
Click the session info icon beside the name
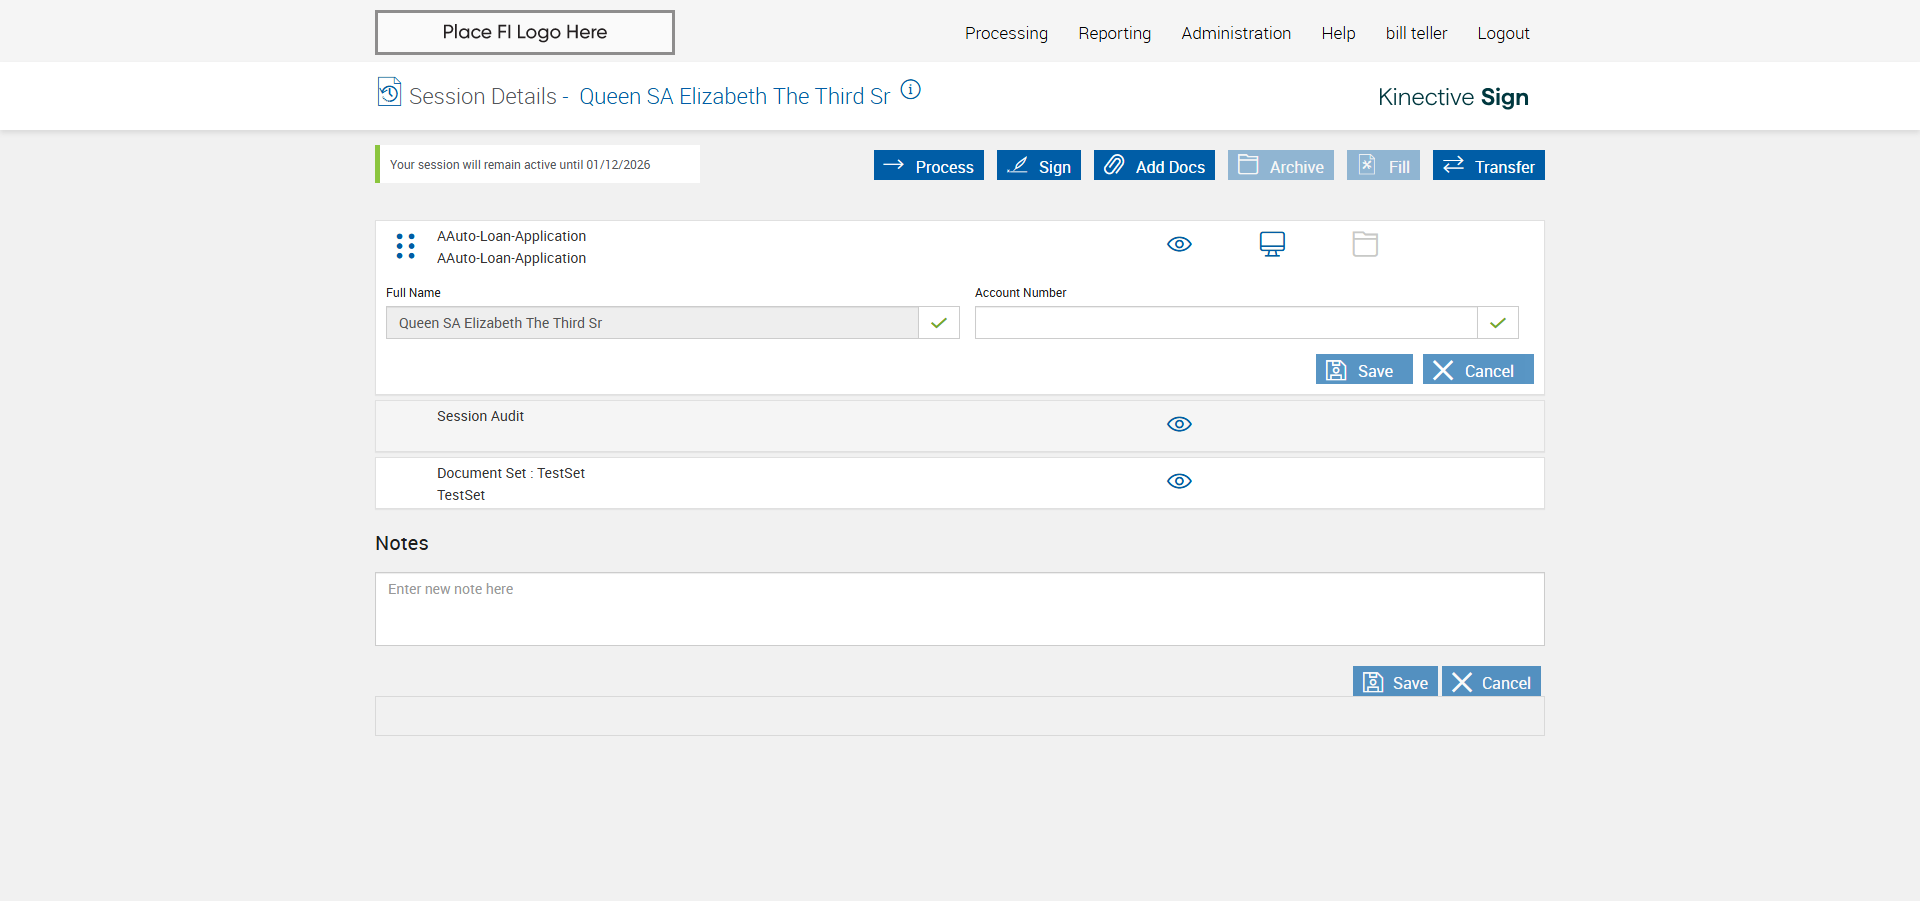pos(910,90)
